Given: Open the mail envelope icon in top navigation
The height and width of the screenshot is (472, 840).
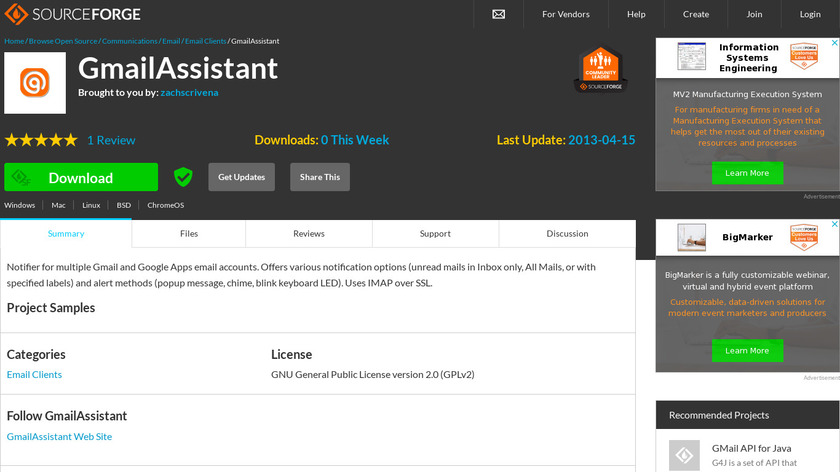Looking at the screenshot, I should [498, 14].
